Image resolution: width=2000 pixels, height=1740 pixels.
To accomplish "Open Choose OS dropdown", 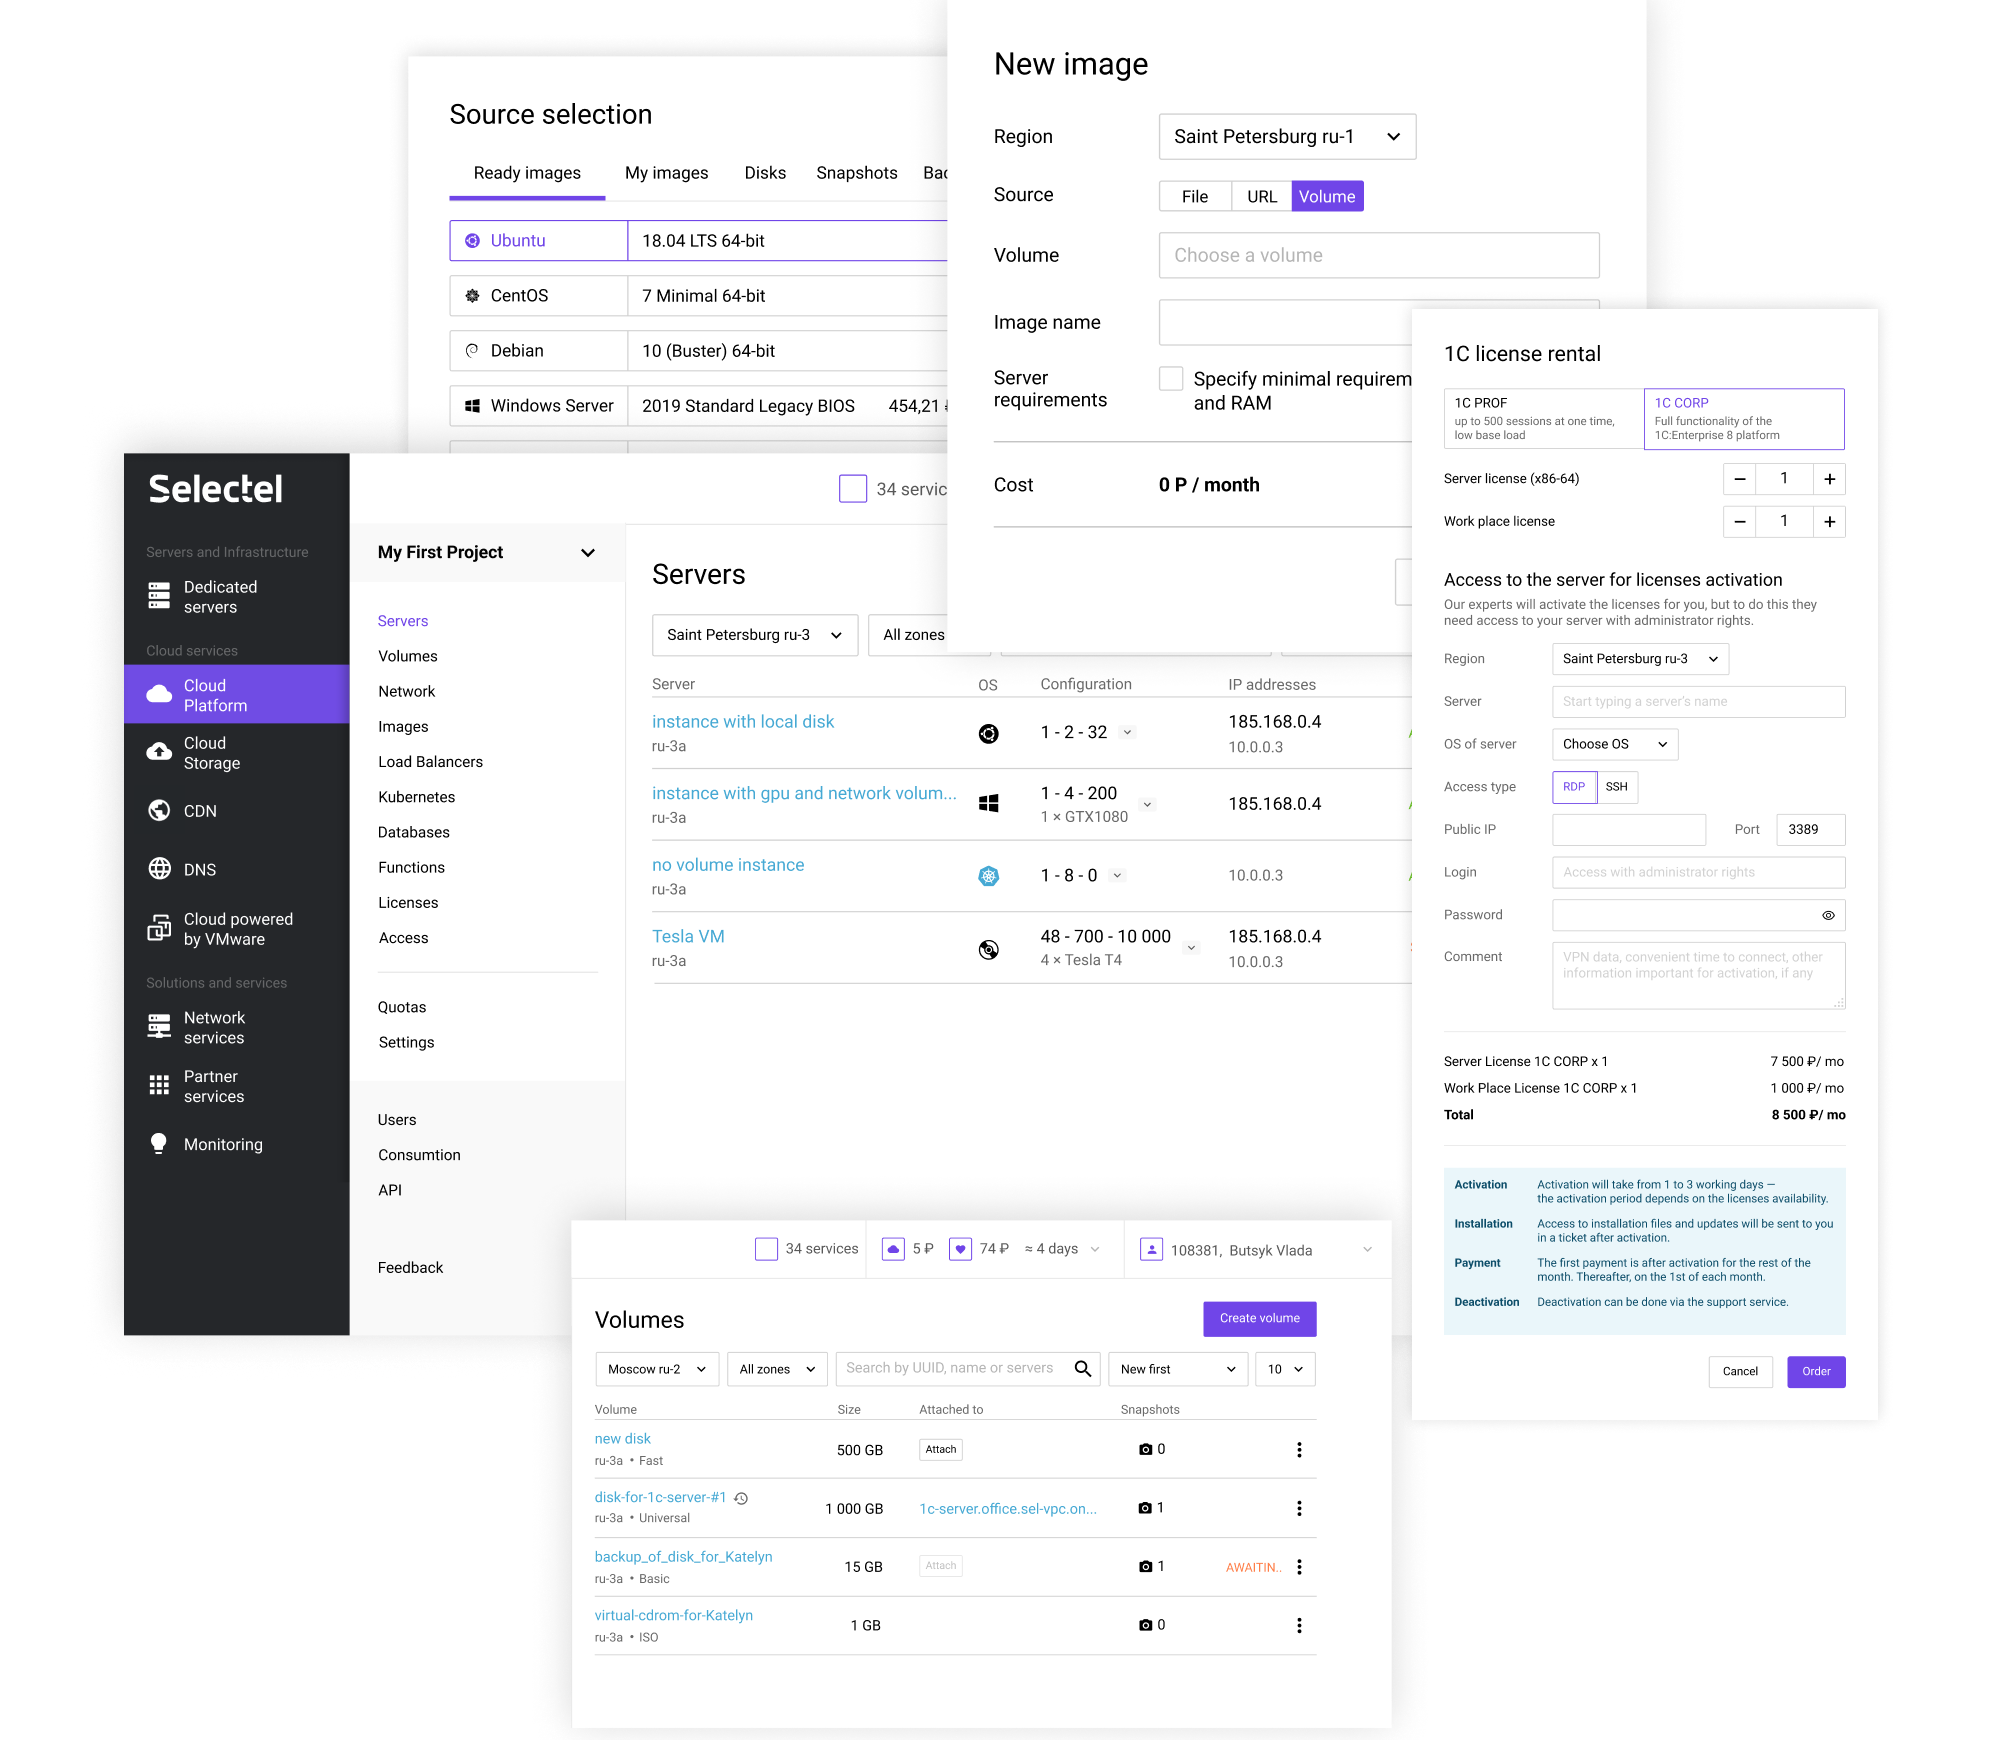I will 1614,744.
